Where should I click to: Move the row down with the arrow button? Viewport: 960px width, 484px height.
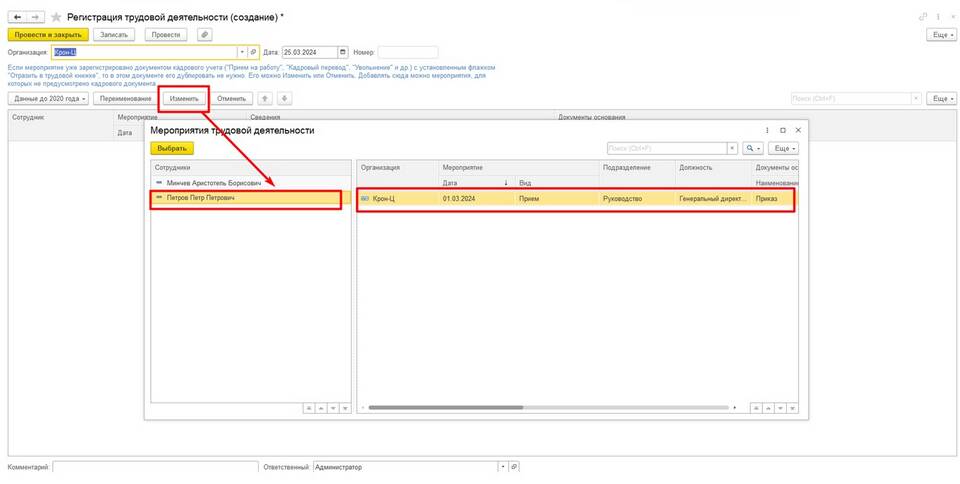(284, 98)
